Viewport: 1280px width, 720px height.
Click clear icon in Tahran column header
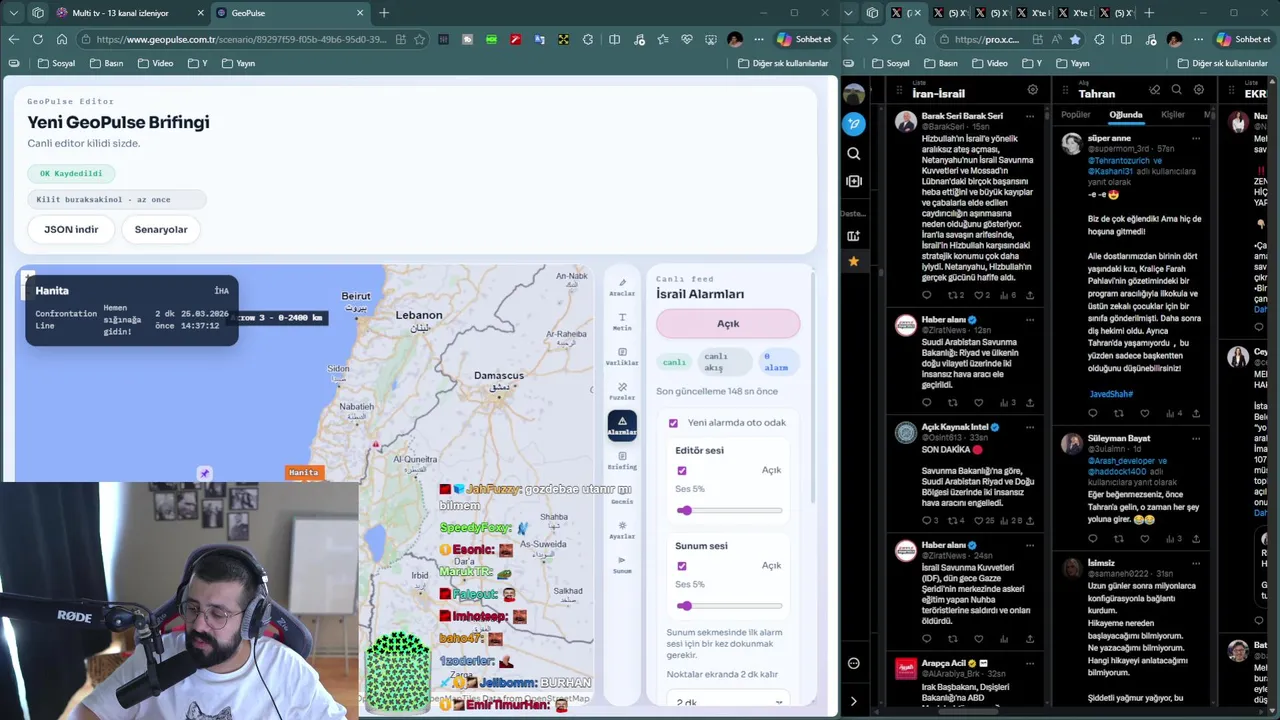[x=1155, y=90]
